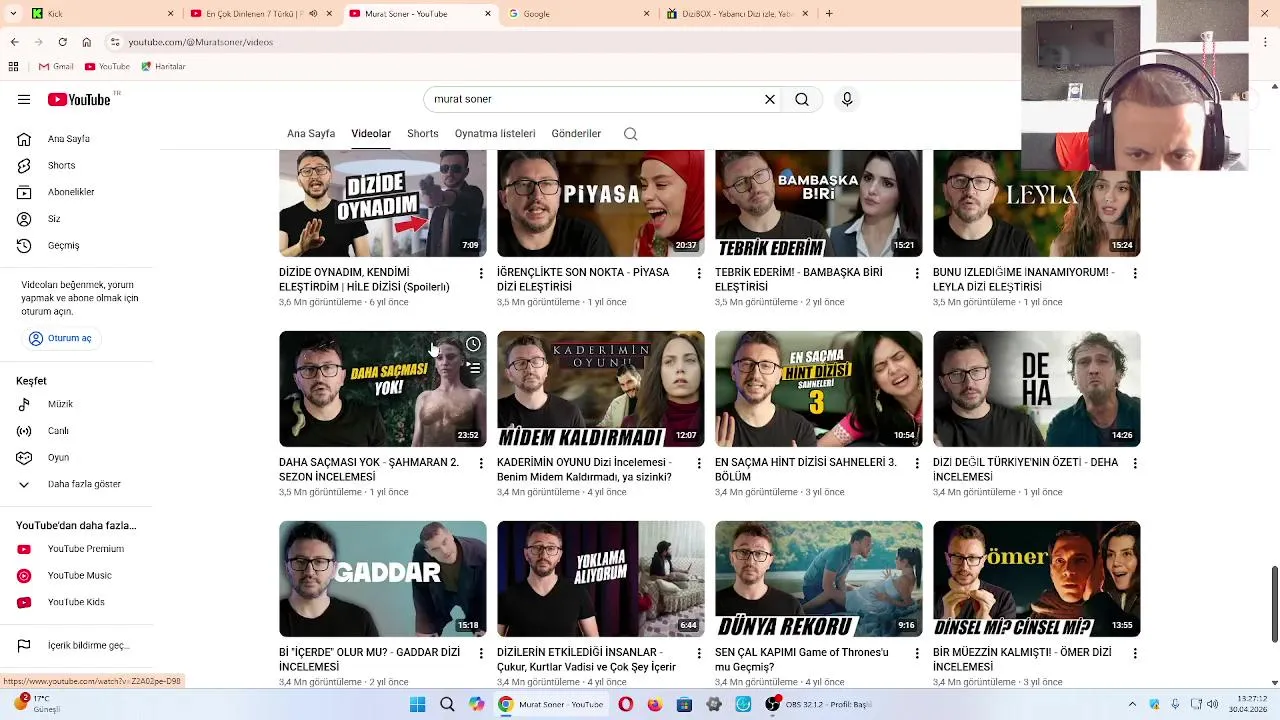Click the browser back arrow

tap(14, 42)
